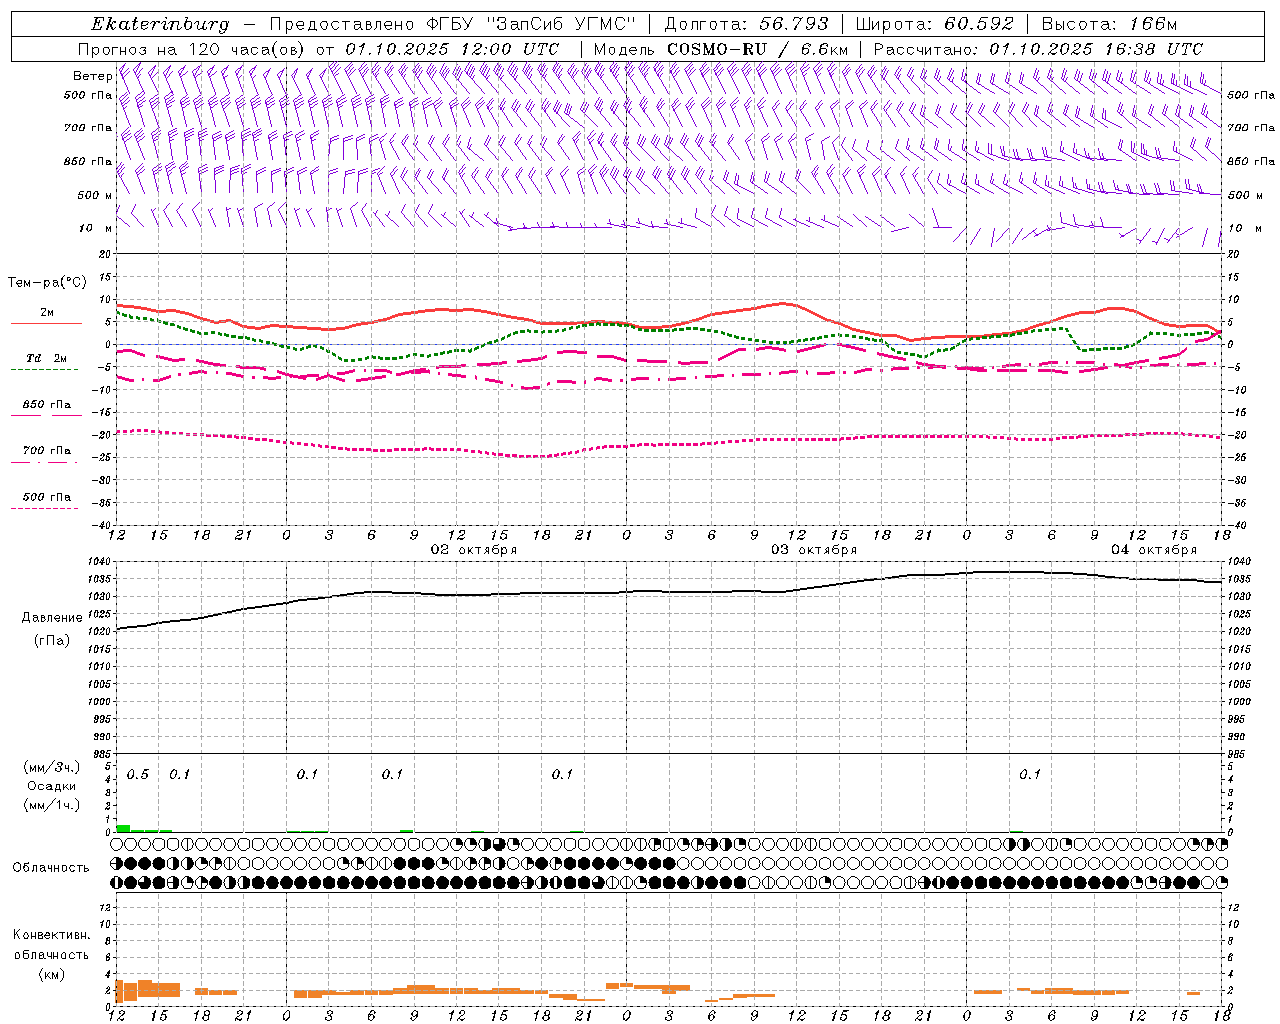1280x1024 pixels.
Task: Click the '04 октября' date label
Action: (1154, 550)
